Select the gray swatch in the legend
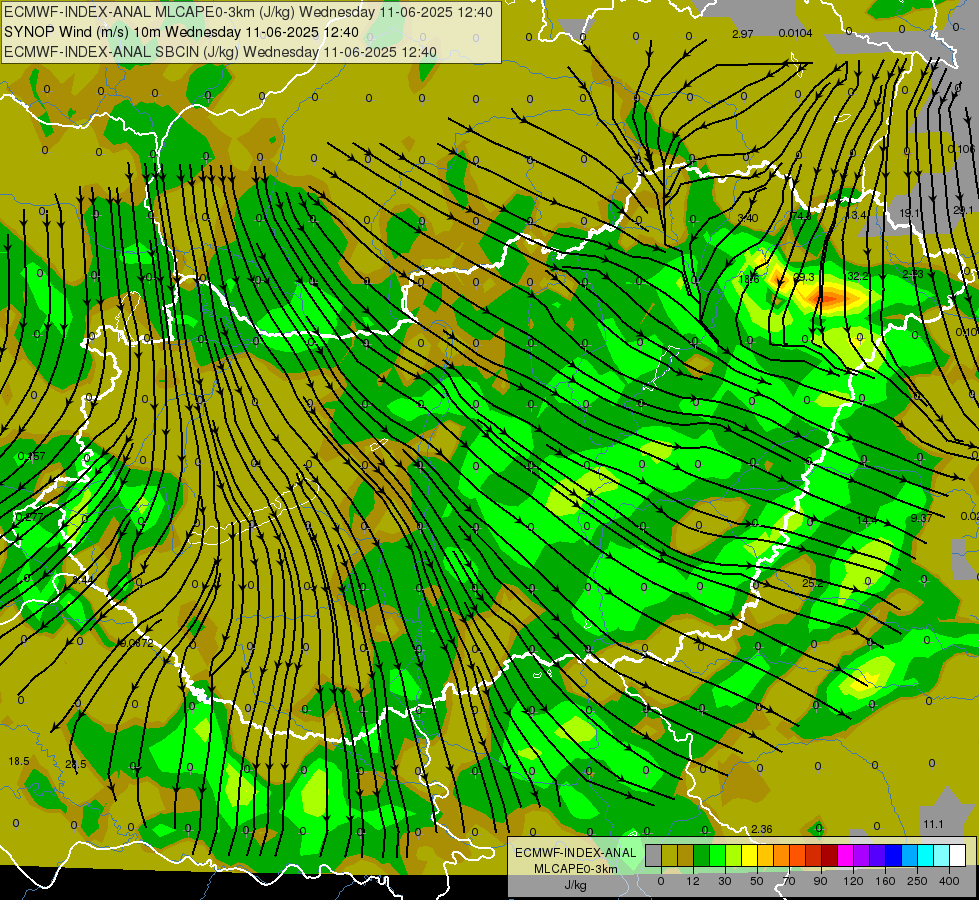This screenshot has width=979, height=900. (654, 855)
